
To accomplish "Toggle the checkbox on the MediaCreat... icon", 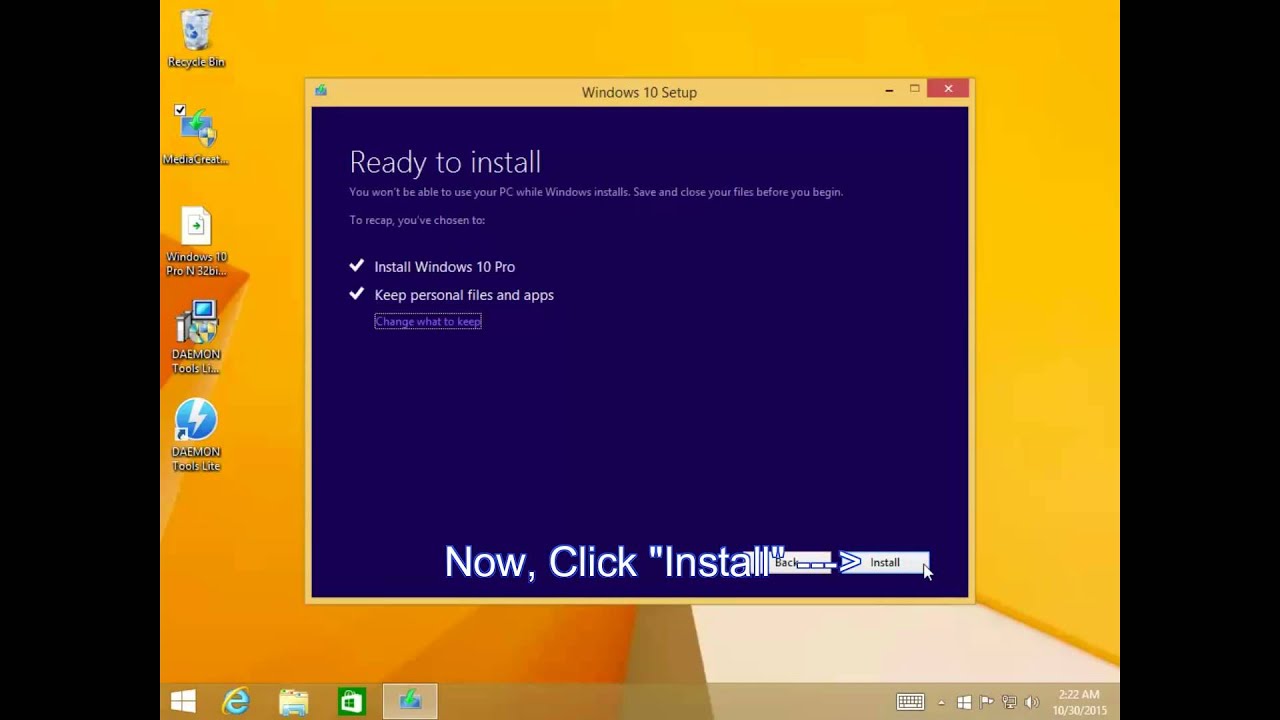I will pyautogui.click(x=180, y=110).
